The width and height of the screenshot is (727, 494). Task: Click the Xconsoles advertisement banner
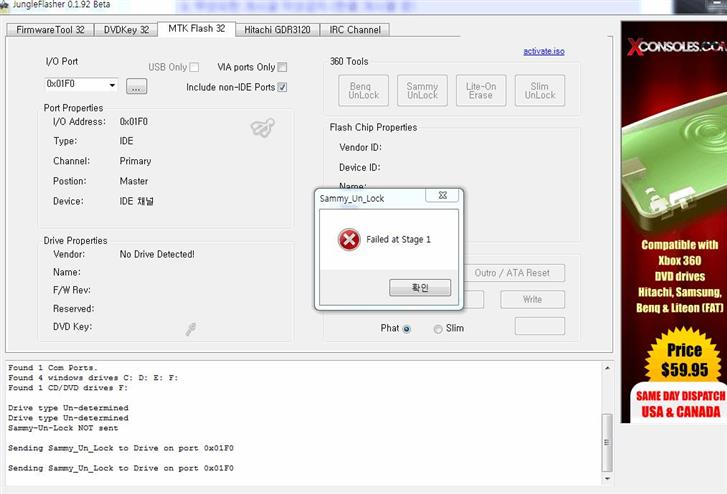(674, 222)
